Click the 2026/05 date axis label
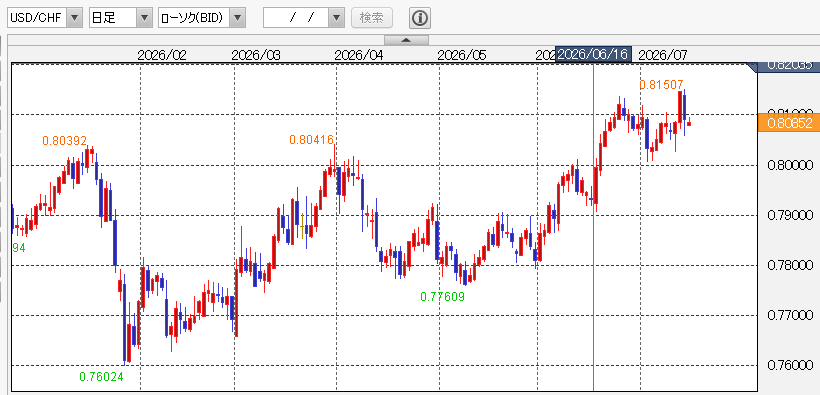Screen dimensions: 820x395 [462, 55]
